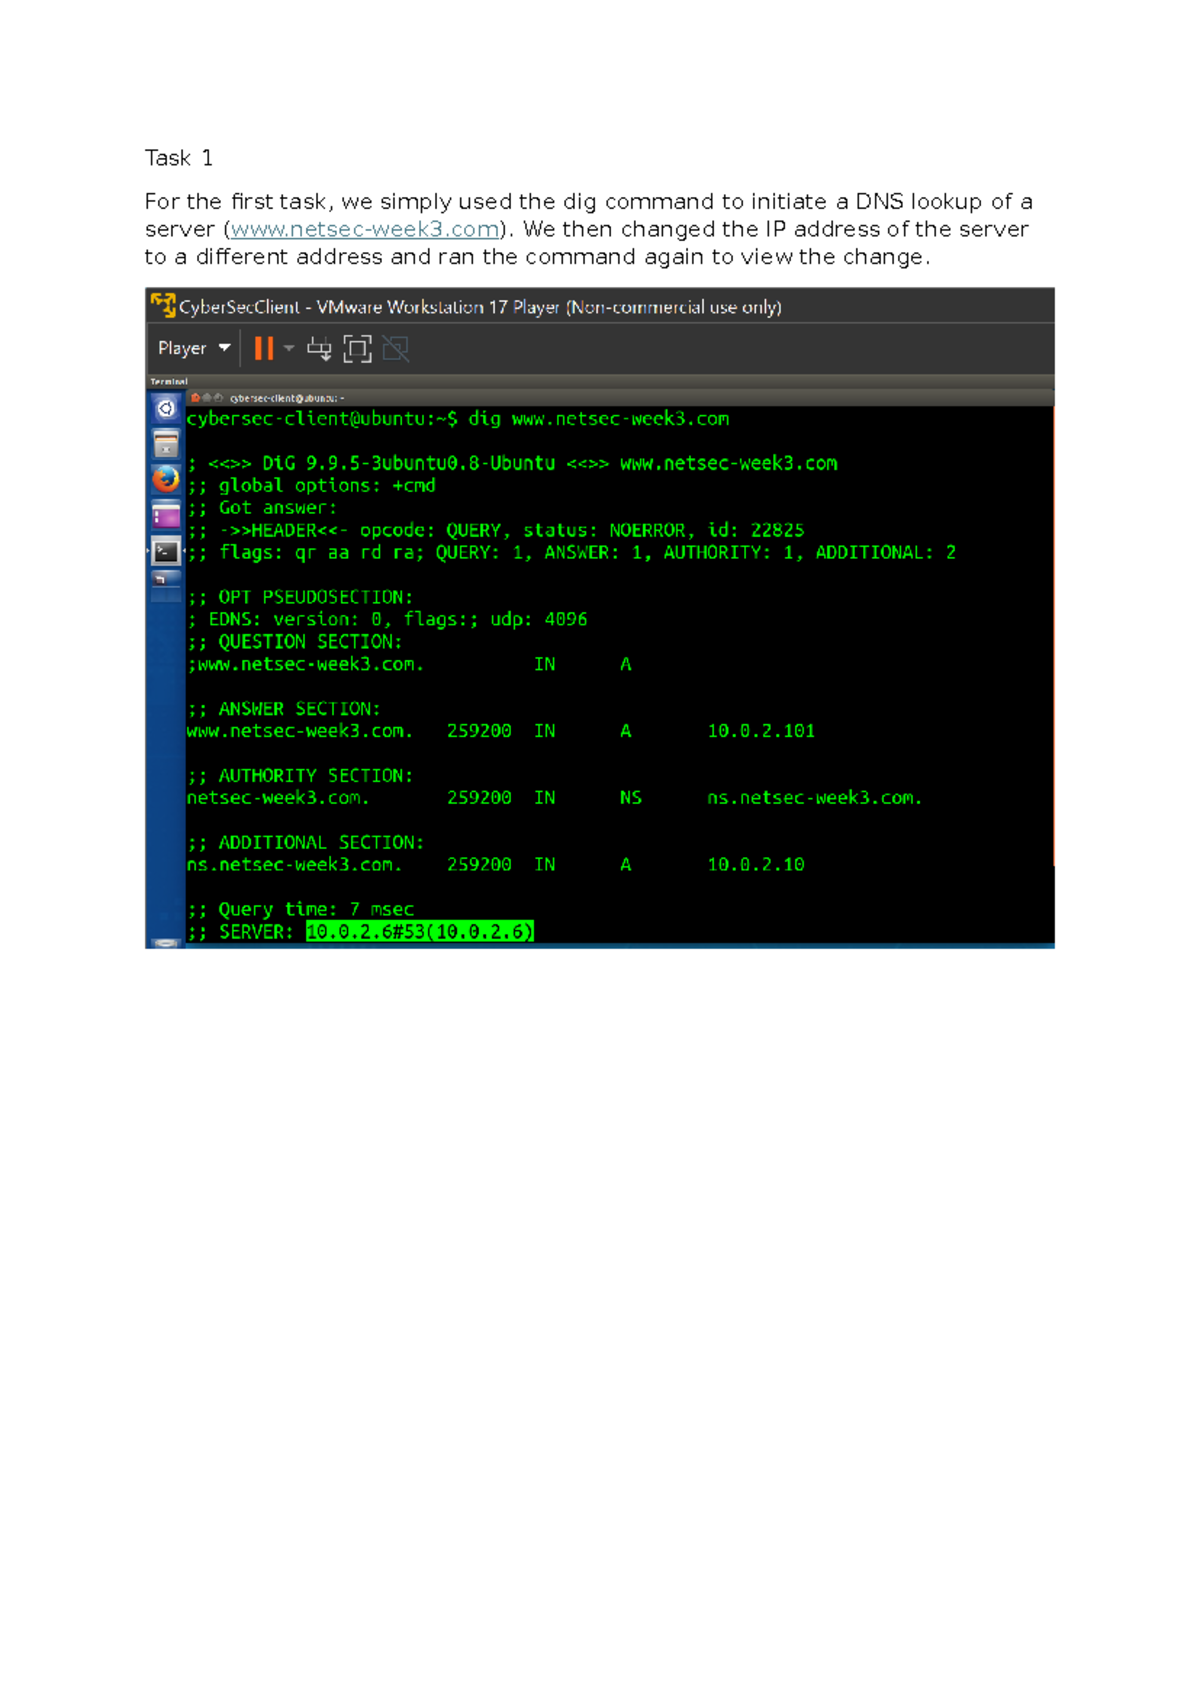Click the header 'id: 22825' value
This screenshot has width=1200, height=1696.
tap(756, 531)
